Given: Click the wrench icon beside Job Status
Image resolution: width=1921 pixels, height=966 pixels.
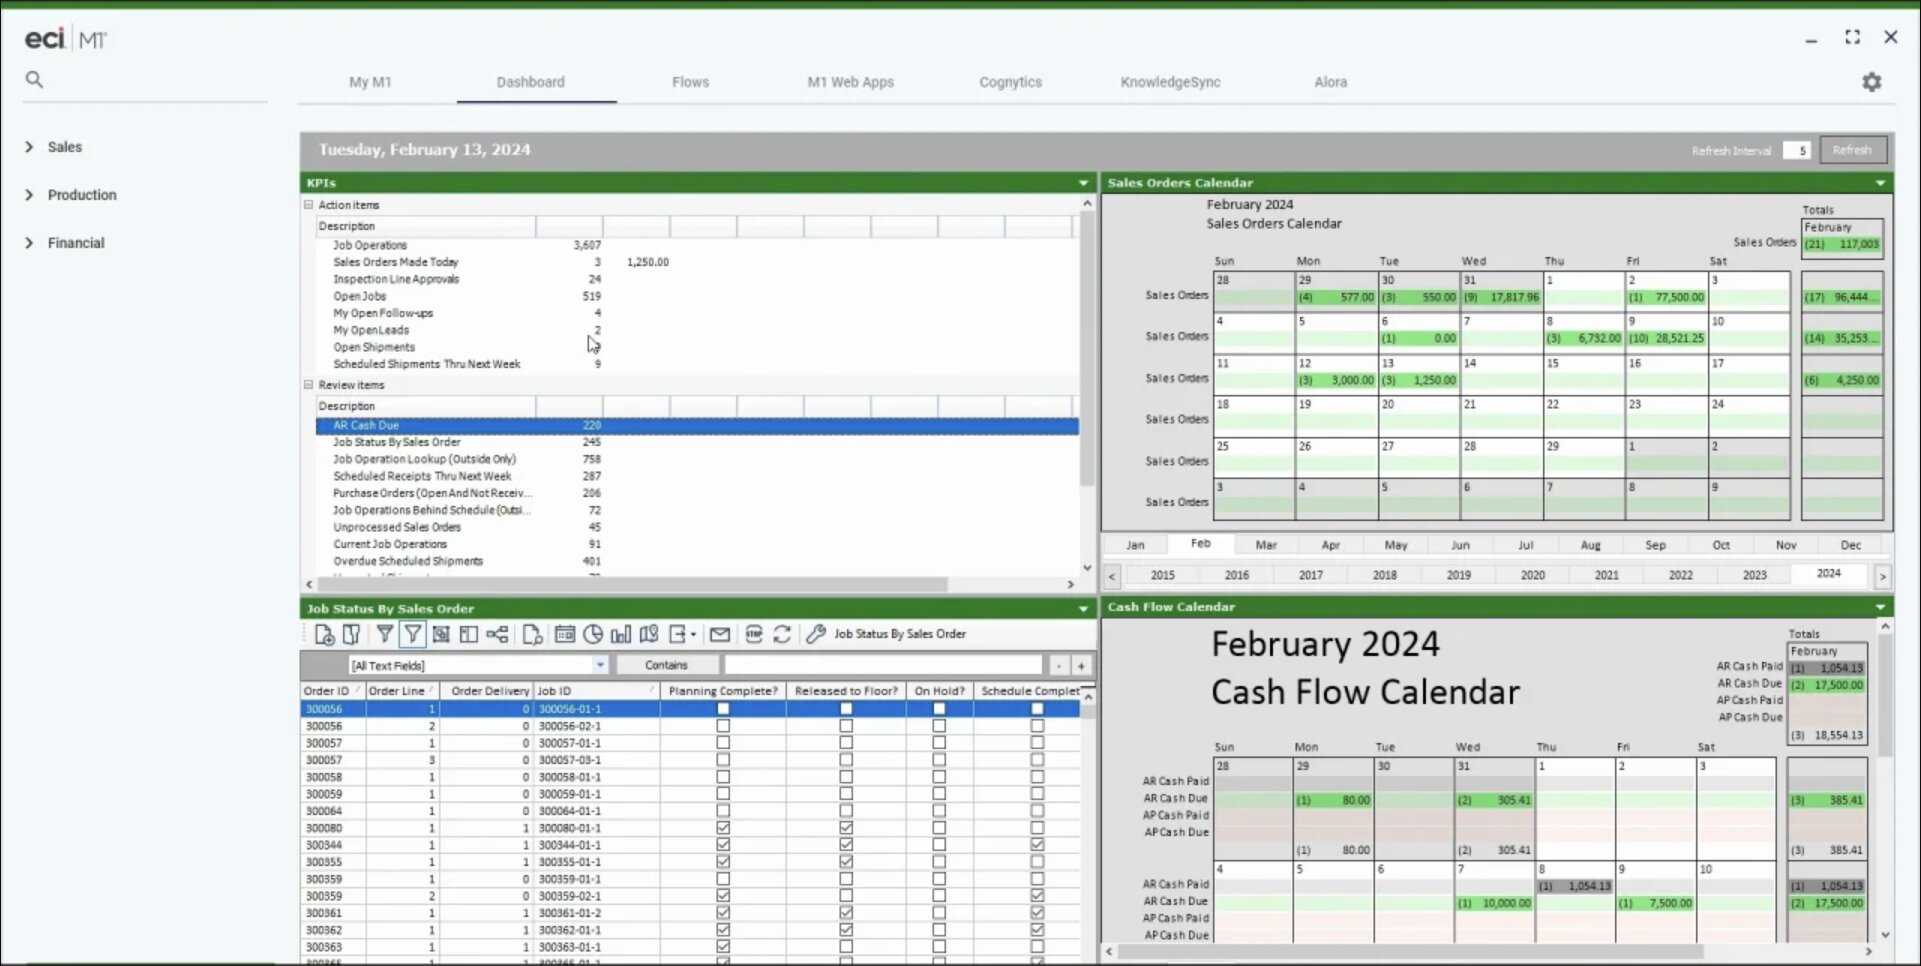Looking at the screenshot, I should click(816, 634).
